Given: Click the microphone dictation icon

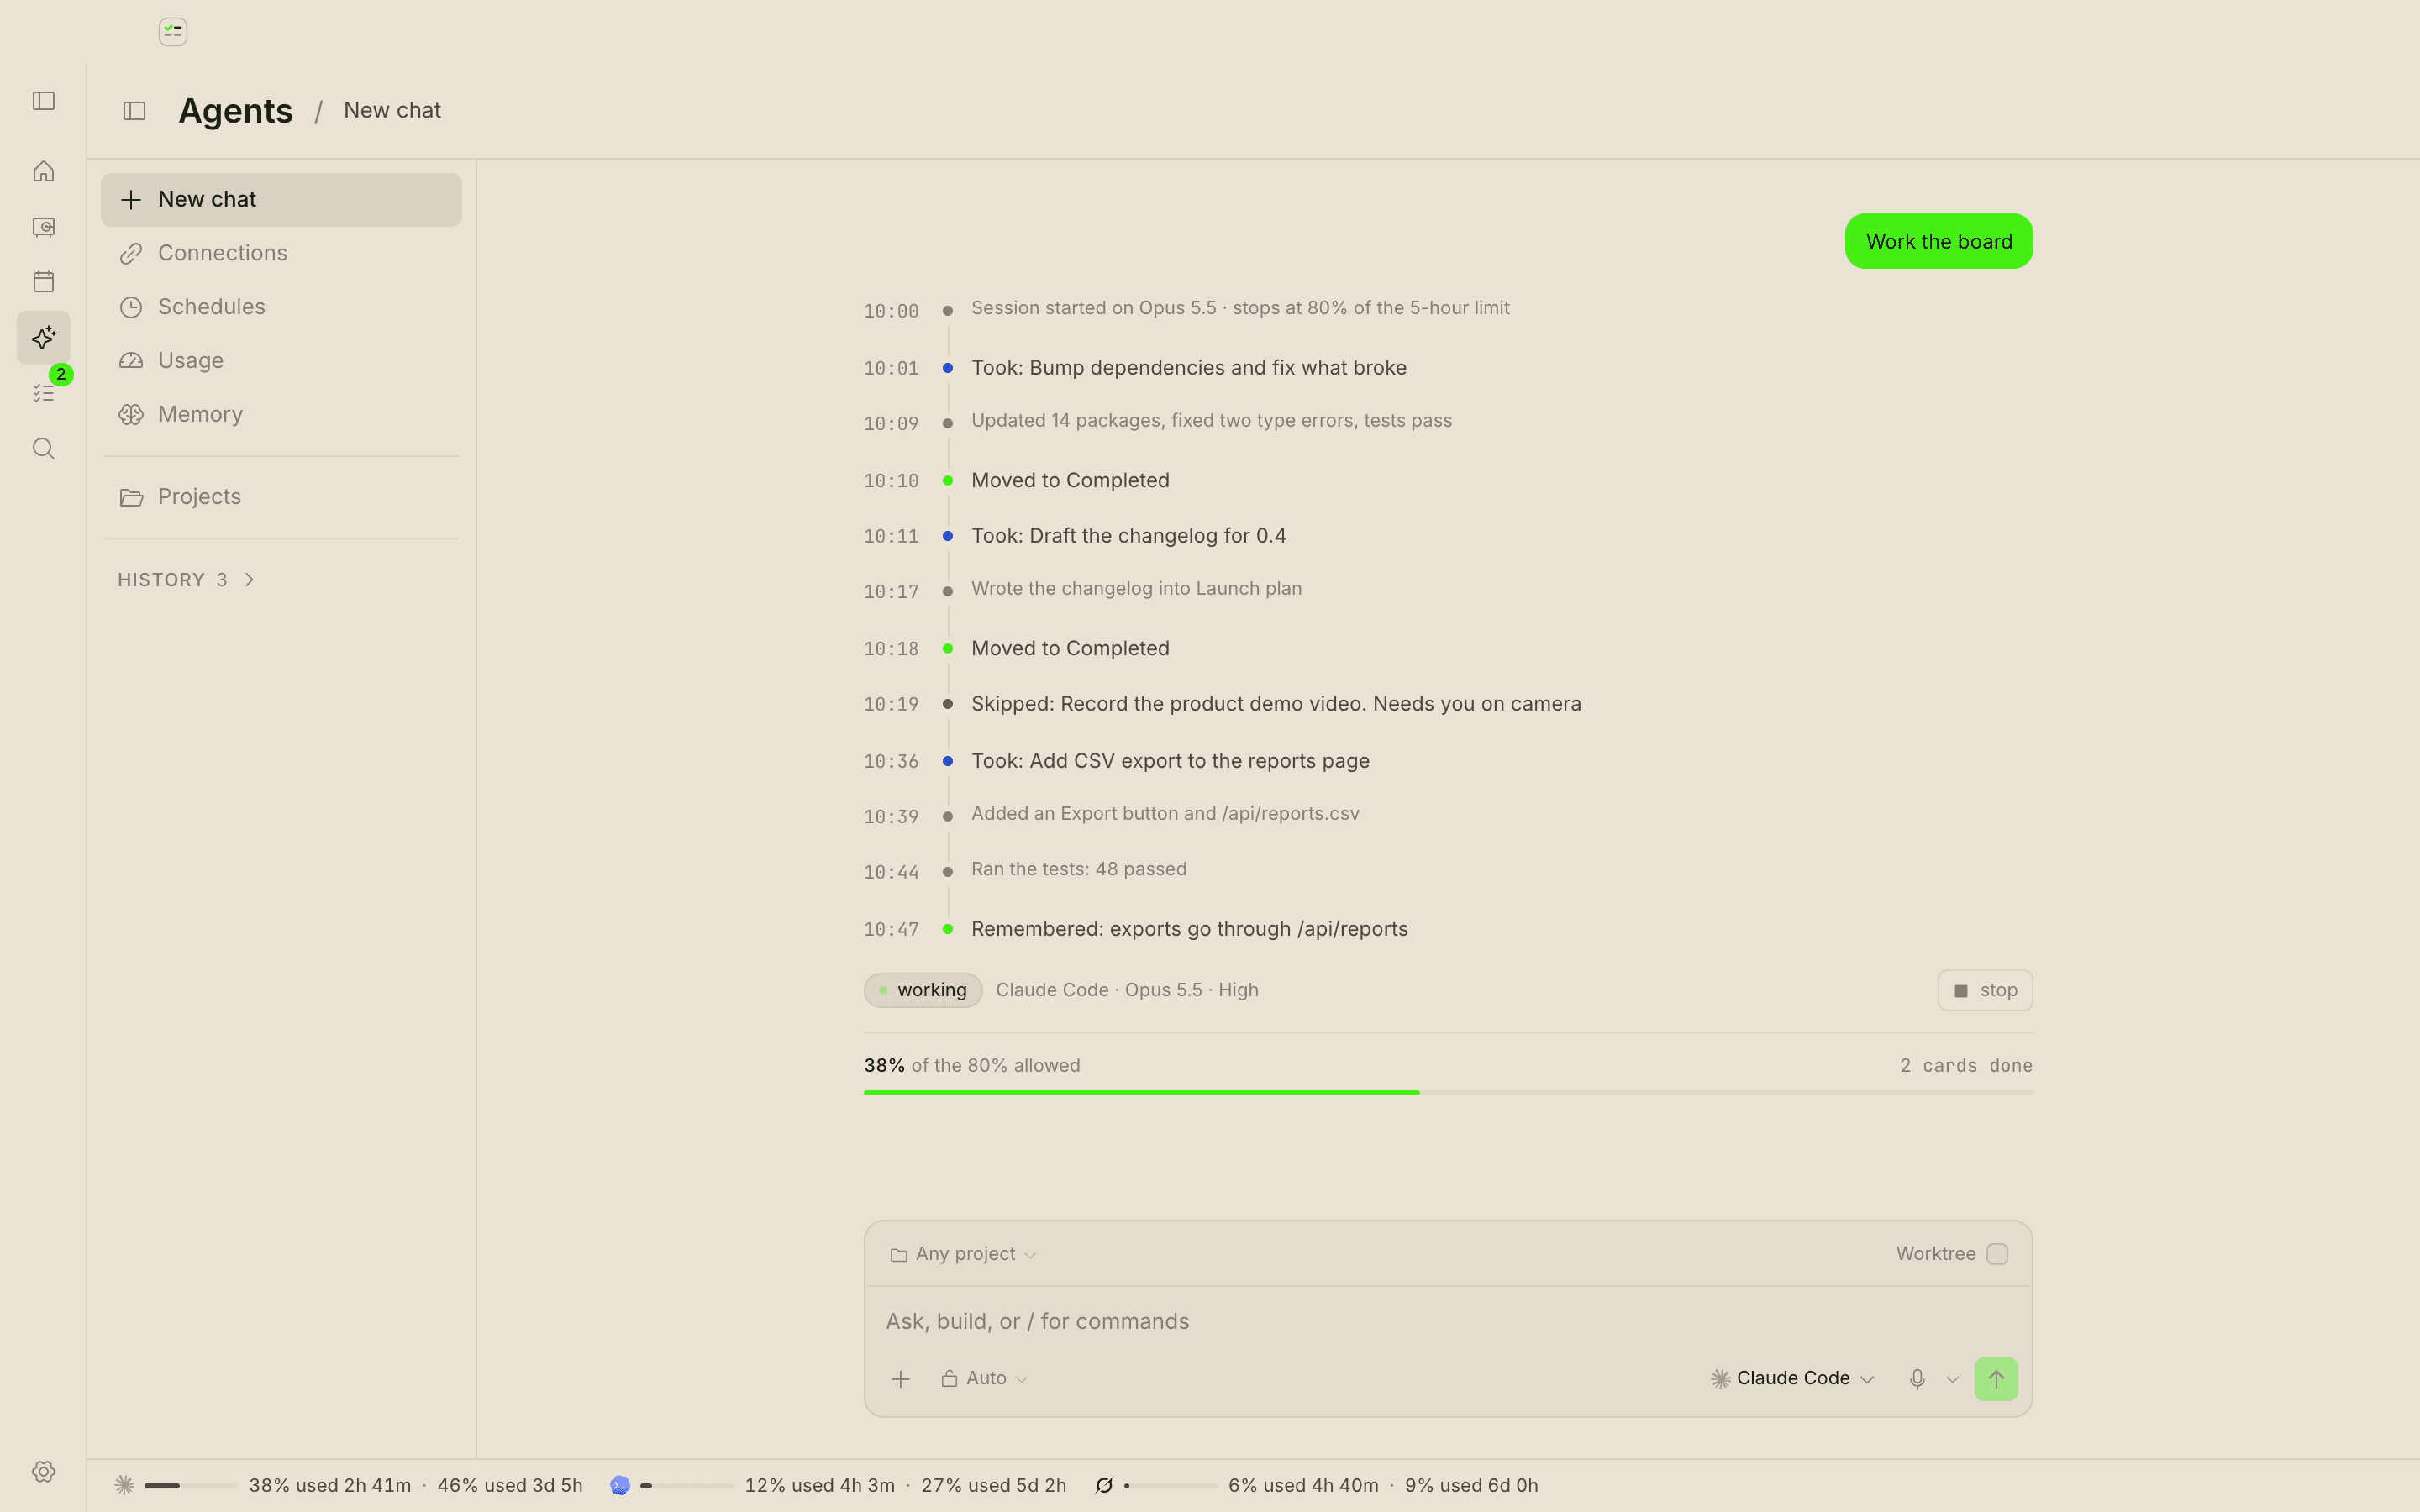Looking at the screenshot, I should click(1917, 1379).
